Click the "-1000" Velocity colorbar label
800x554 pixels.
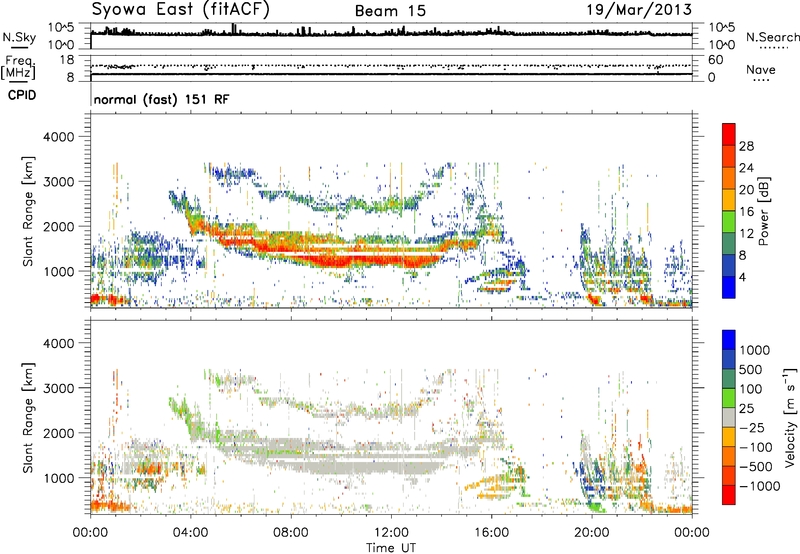tap(761, 486)
